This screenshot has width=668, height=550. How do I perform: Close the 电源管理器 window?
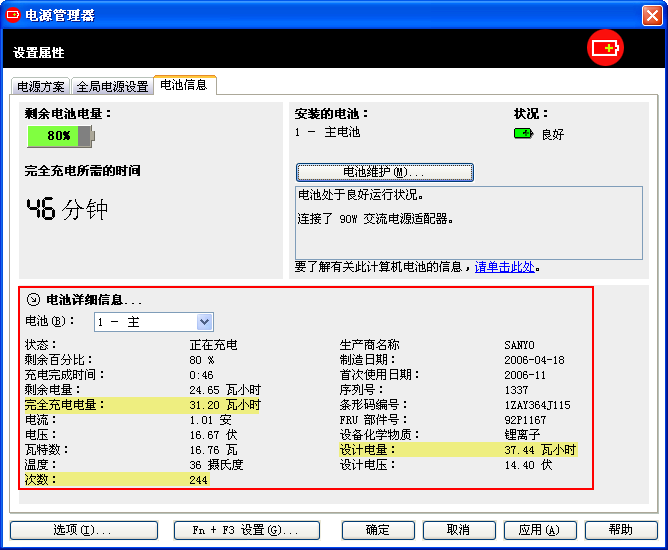[652, 16]
